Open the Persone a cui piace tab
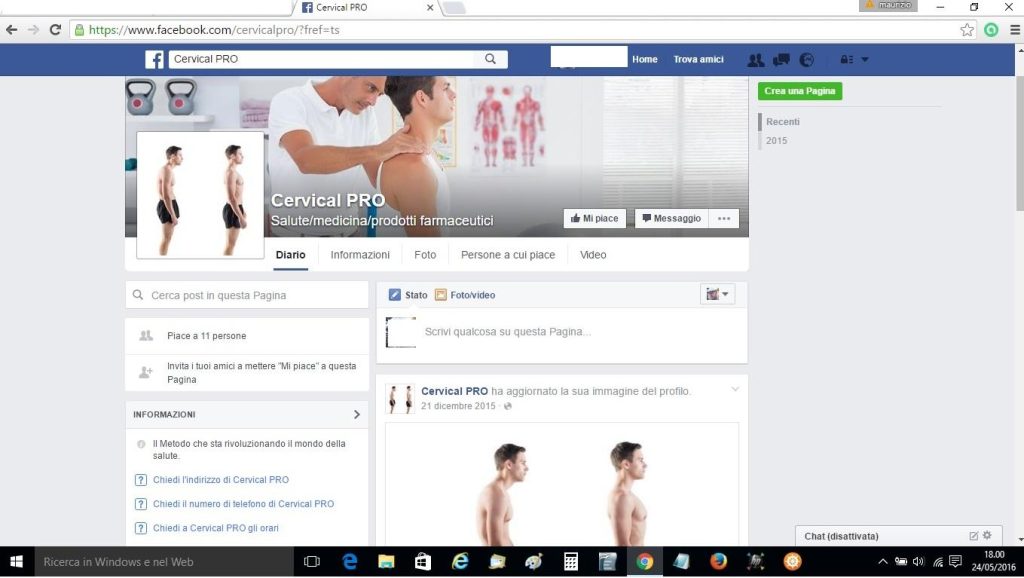 pyautogui.click(x=508, y=255)
